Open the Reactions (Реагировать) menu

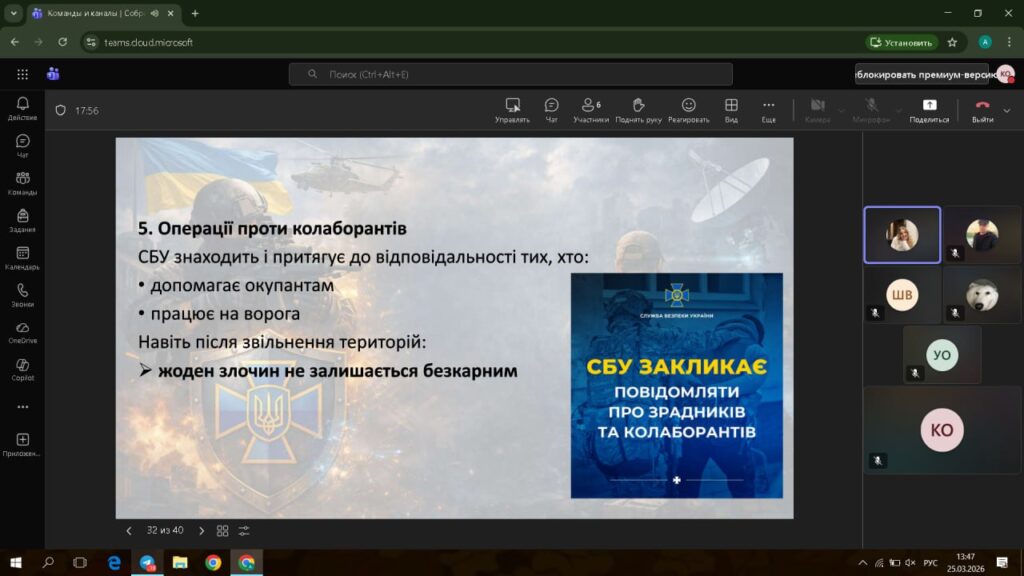[x=688, y=109]
